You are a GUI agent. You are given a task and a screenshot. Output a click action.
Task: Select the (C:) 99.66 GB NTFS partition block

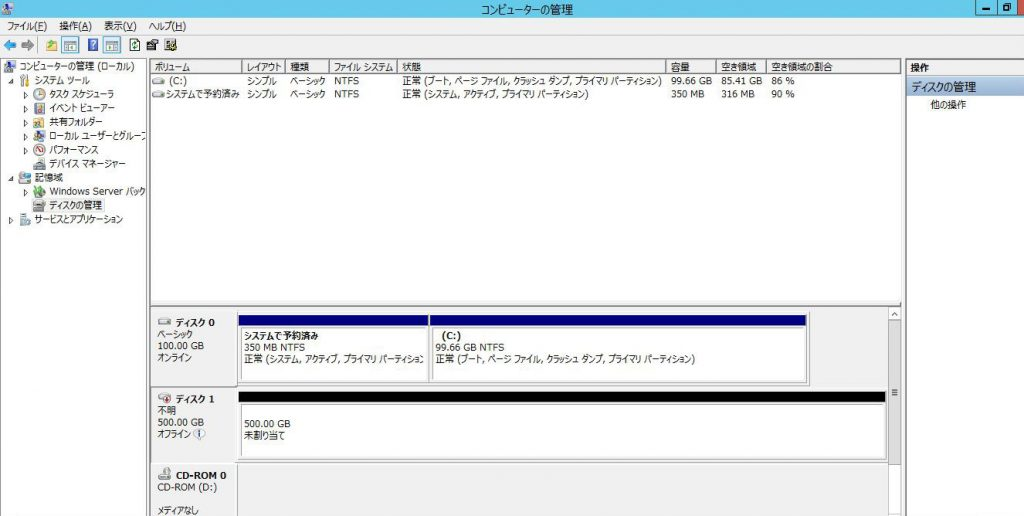pos(617,352)
